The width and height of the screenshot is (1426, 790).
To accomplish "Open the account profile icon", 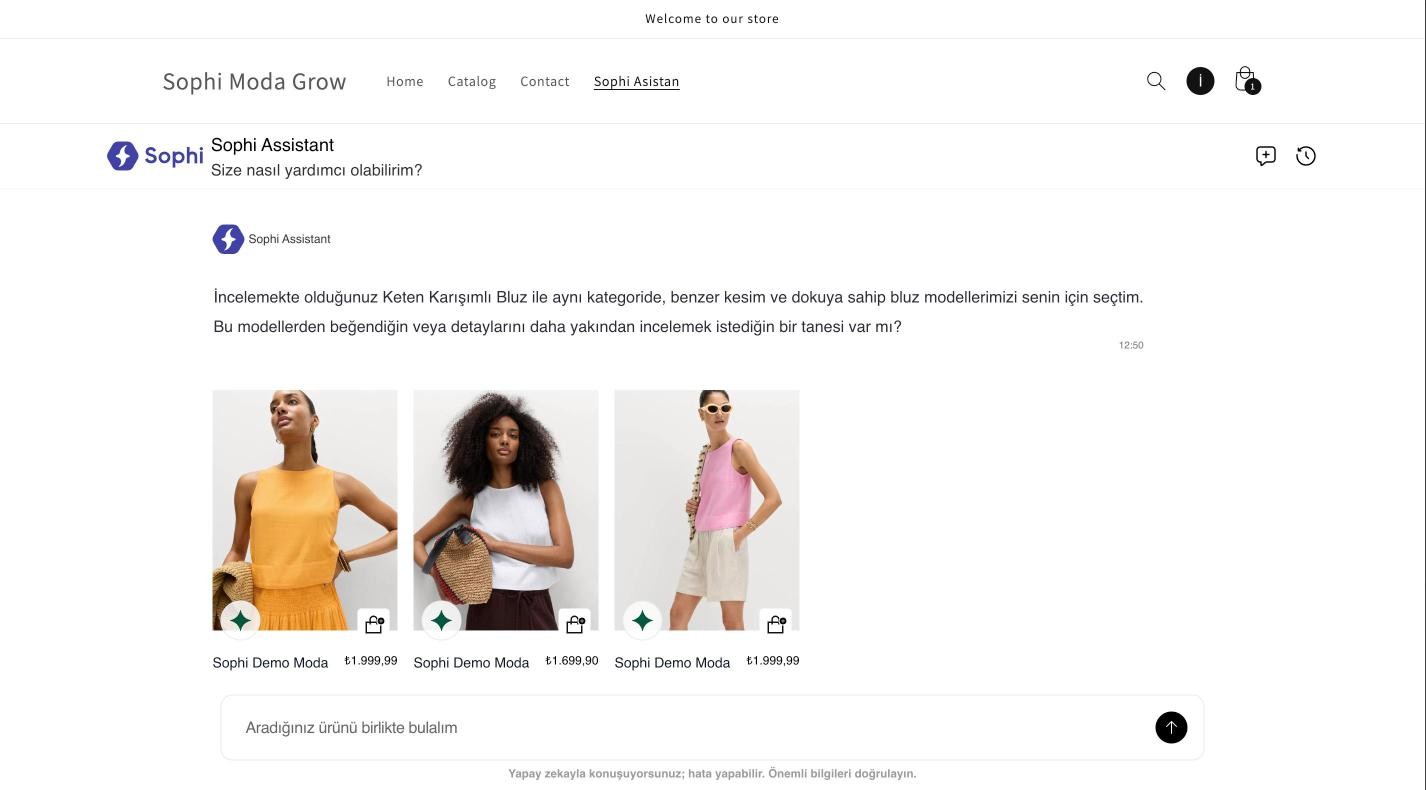I will (x=1200, y=81).
